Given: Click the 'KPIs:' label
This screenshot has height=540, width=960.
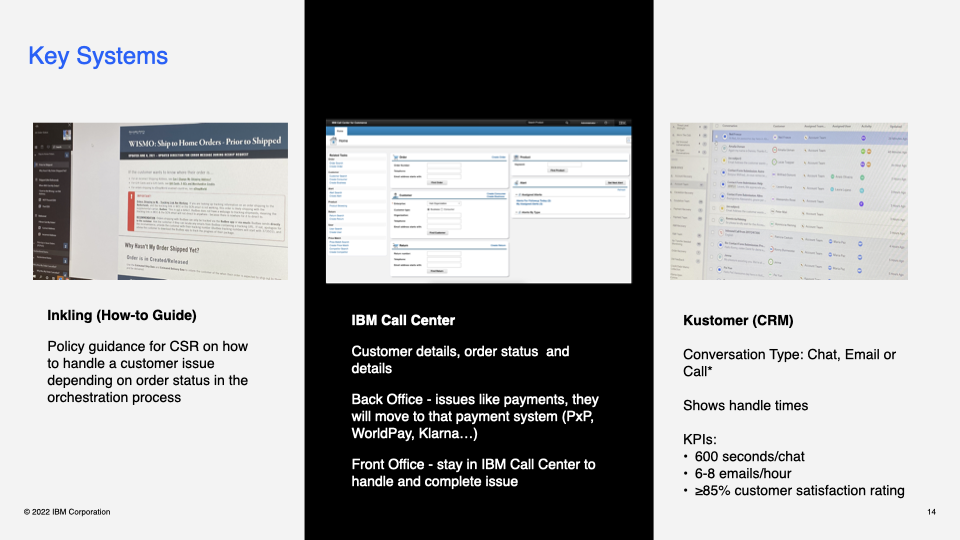Looking at the screenshot, I should tap(700, 439).
